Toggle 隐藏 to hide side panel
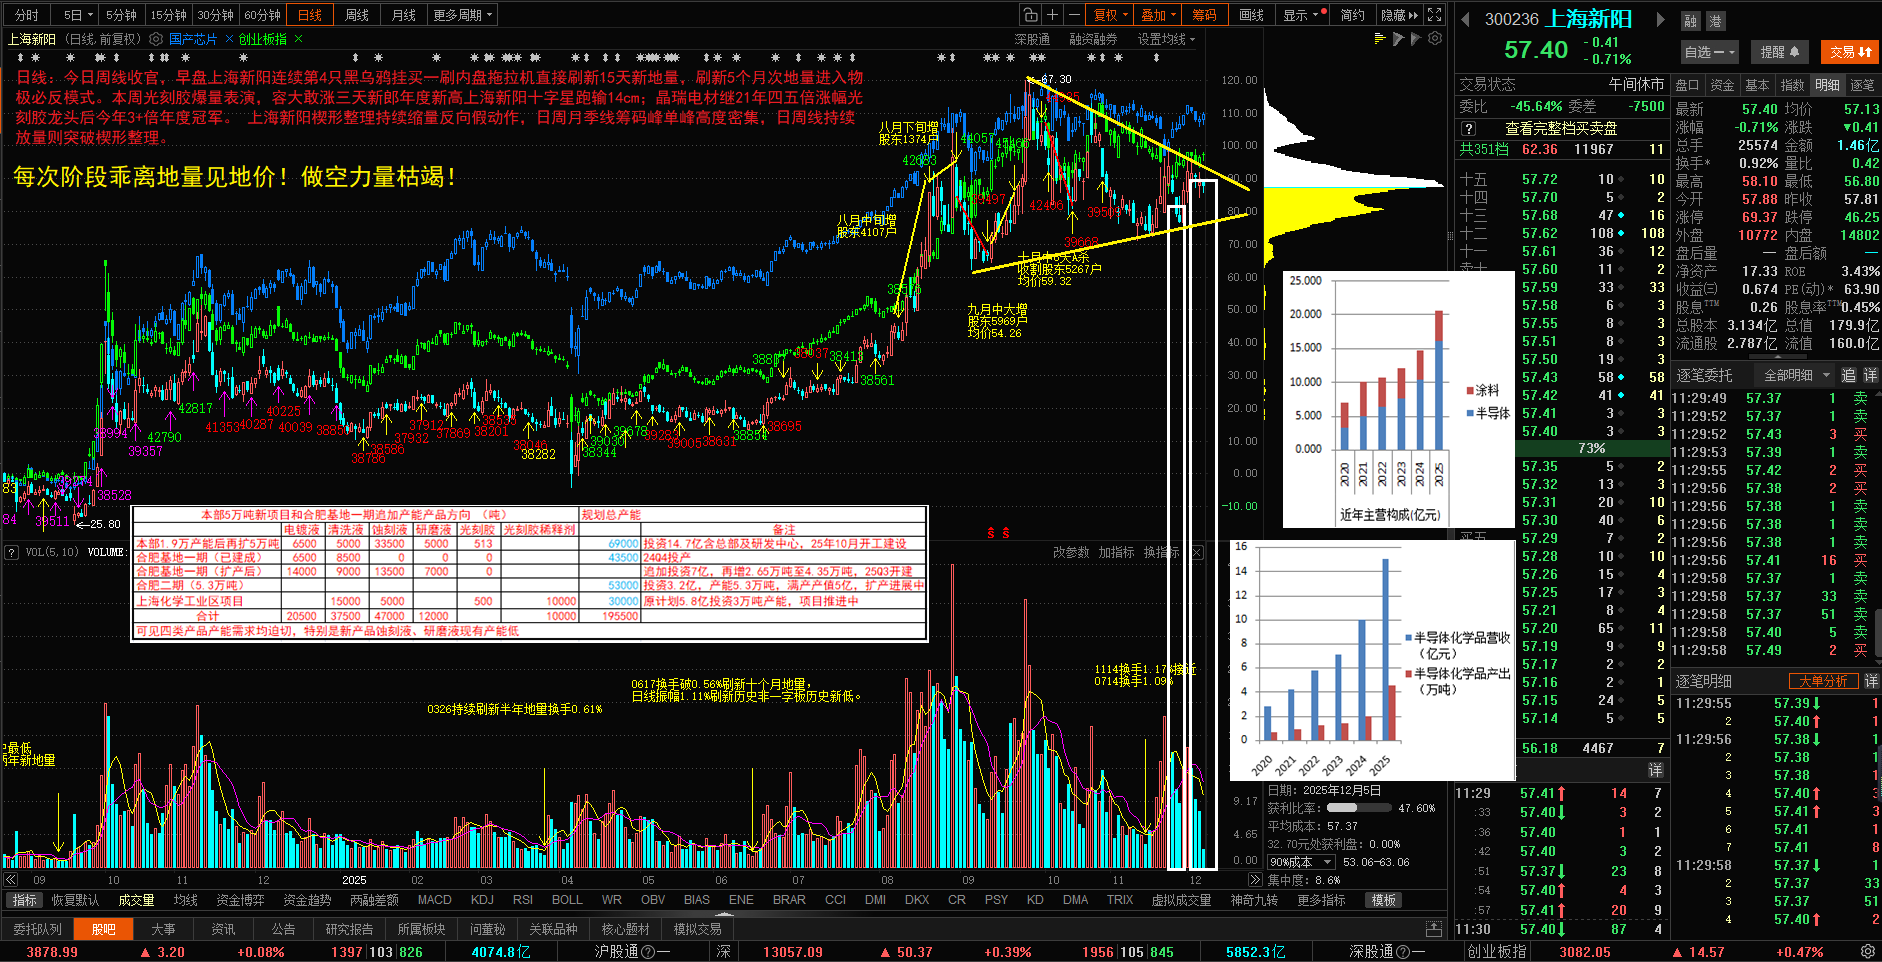This screenshot has height=962, width=1882. coord(1398,15)
